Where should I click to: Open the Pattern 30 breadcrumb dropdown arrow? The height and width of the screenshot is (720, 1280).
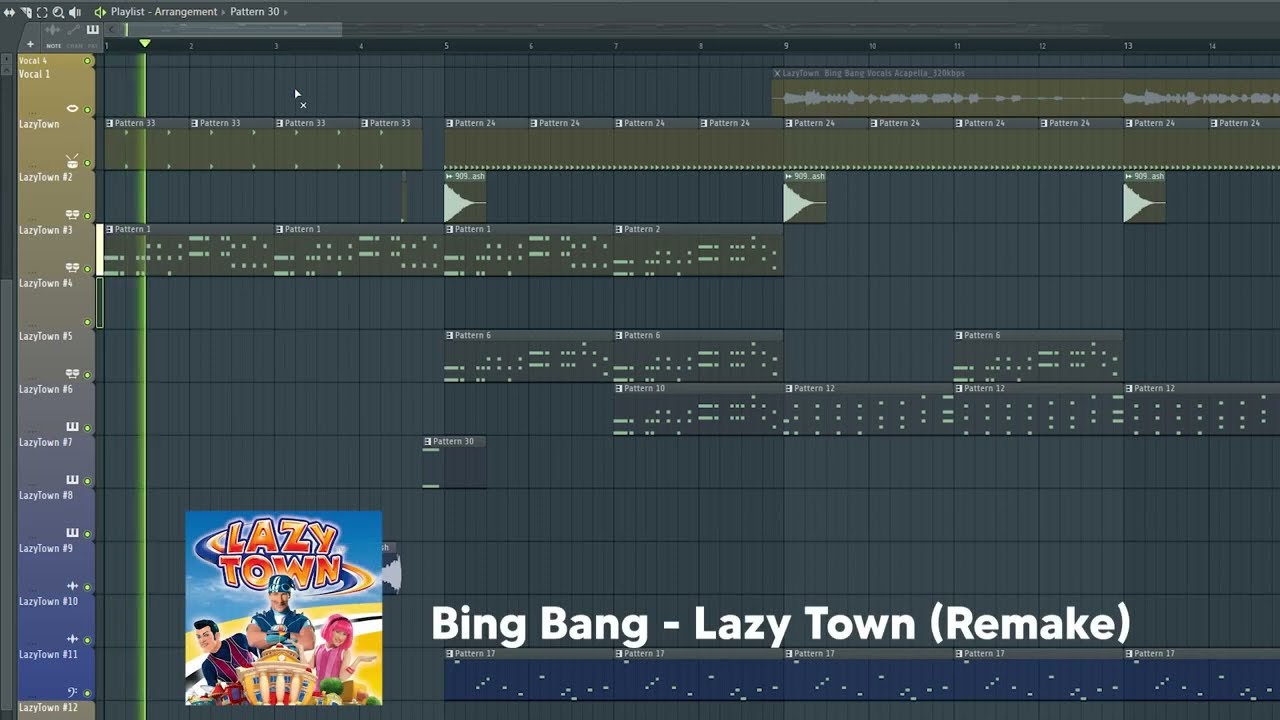[285, 12]
